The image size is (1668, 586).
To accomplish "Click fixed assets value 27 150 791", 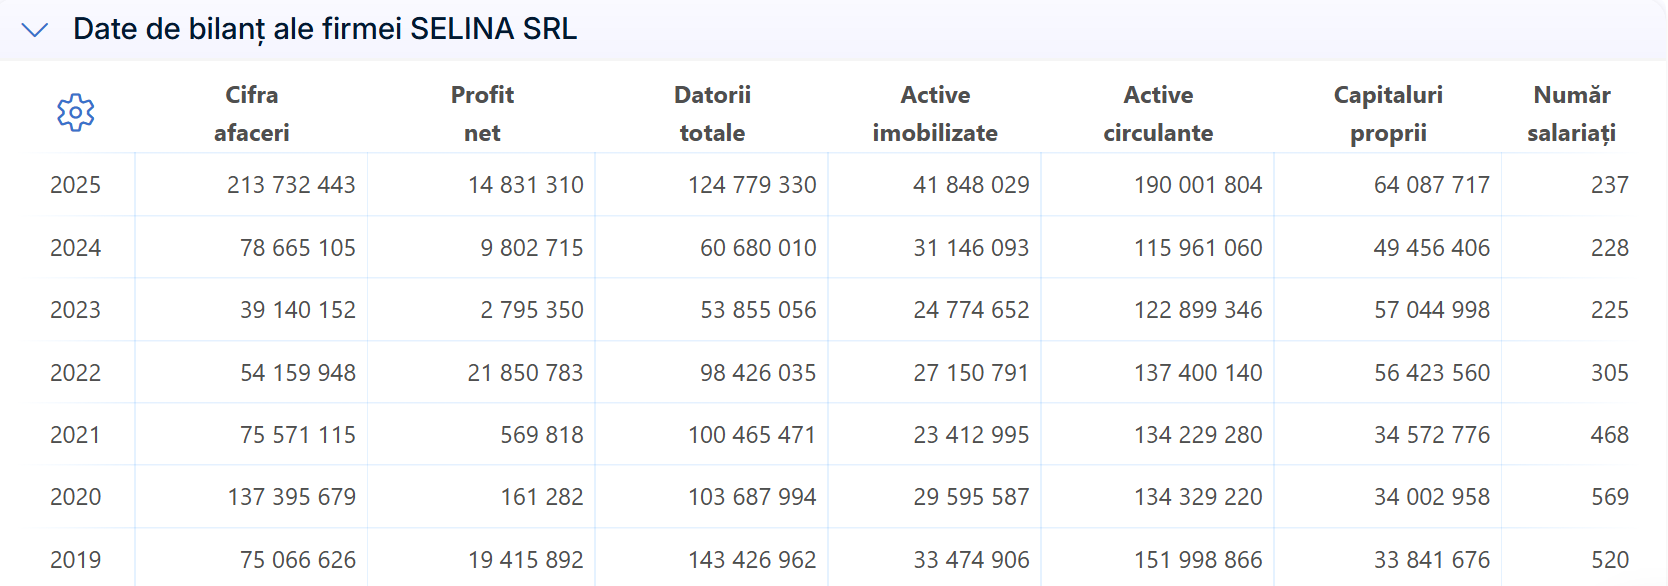I will [971, 373].
